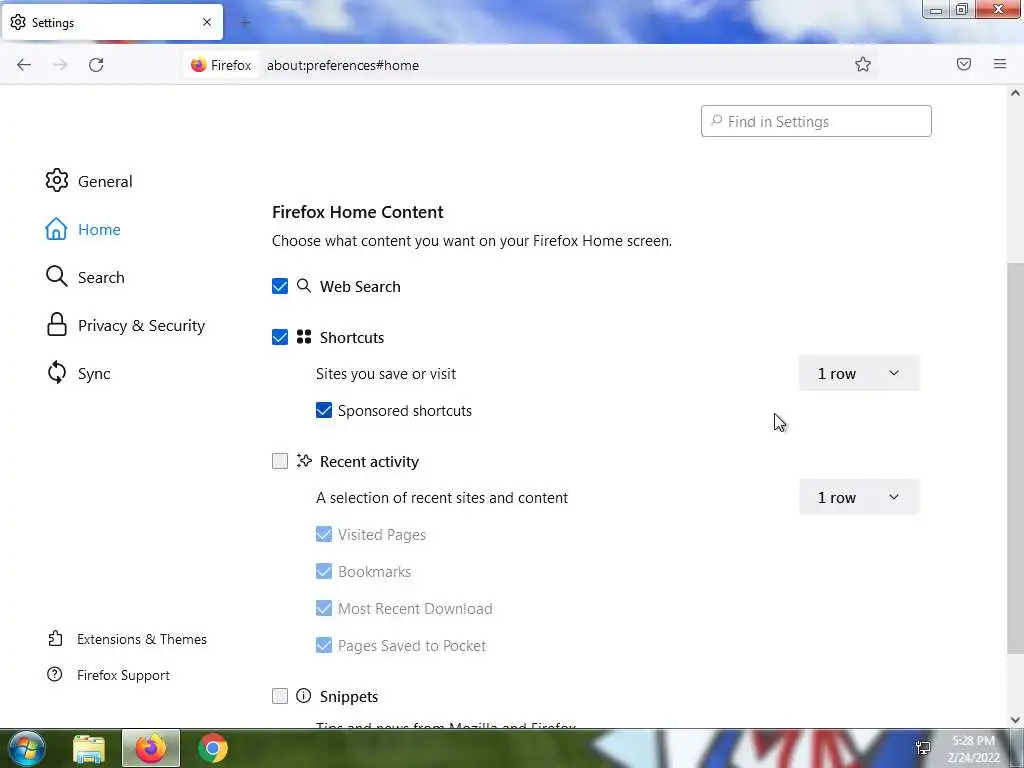
Task: Open the Save to Pocket icon
Action: point(963,64)
